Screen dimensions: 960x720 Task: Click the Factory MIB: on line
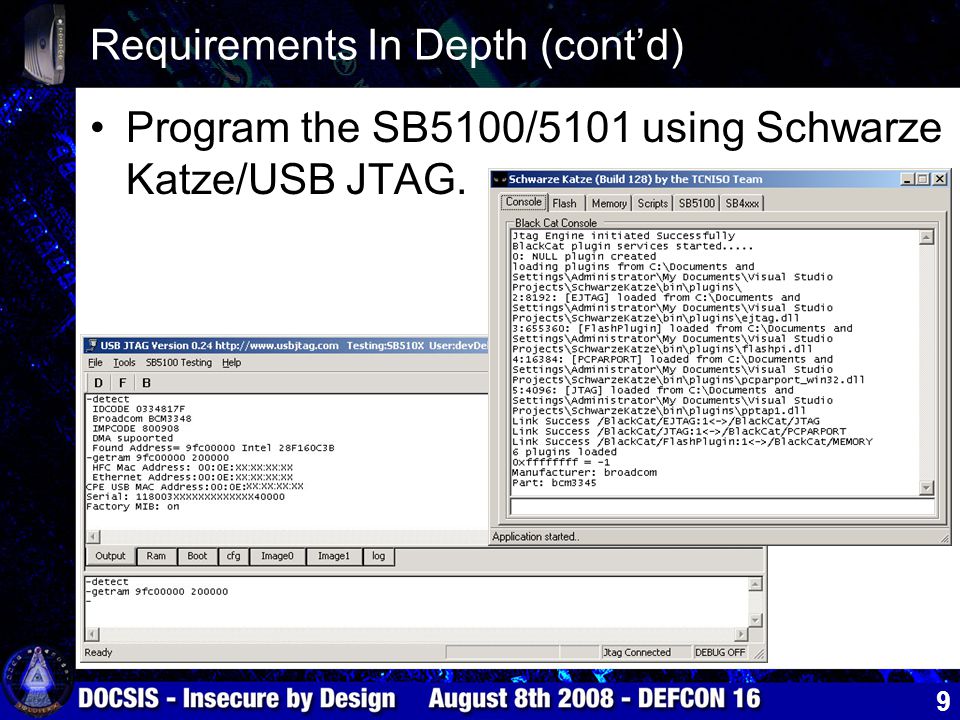[x=133, y=507]
